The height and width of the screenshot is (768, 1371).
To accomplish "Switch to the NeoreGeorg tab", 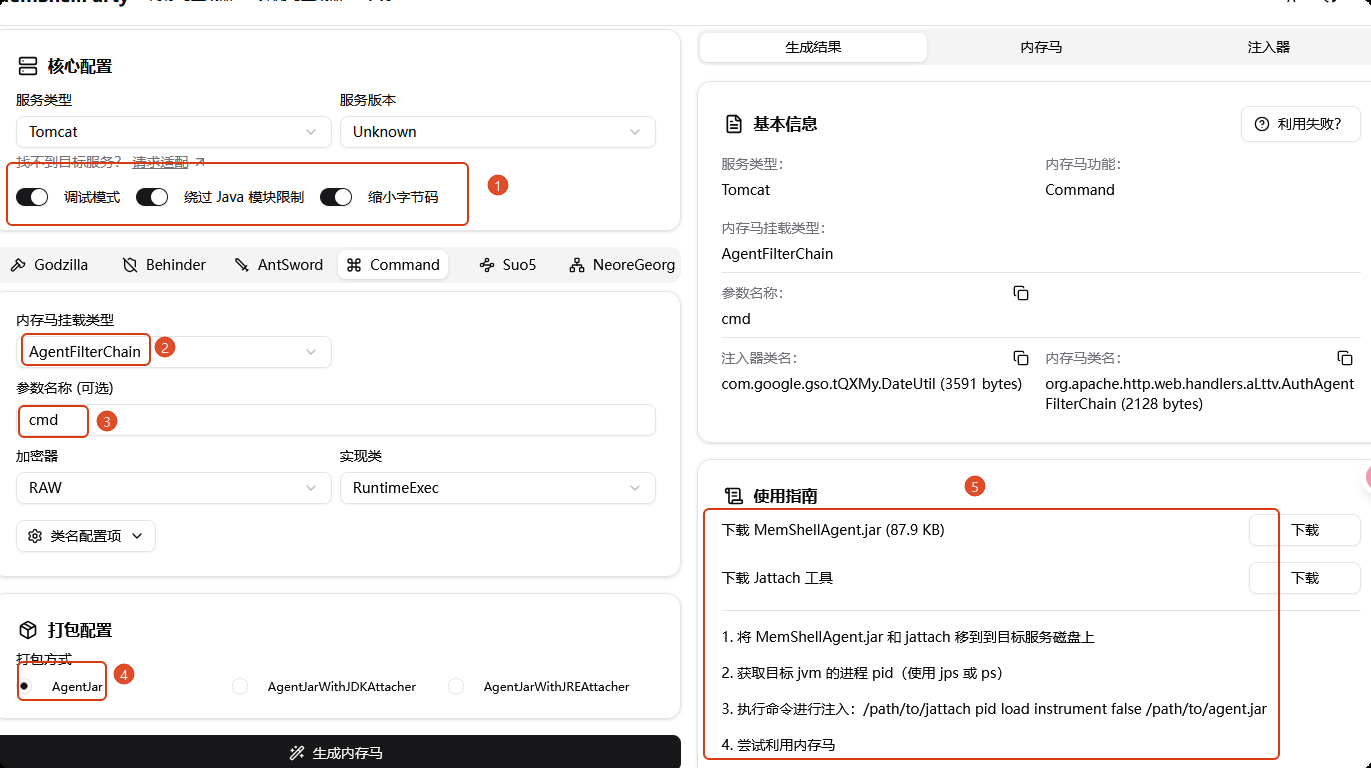I will [x=622, y=265].
